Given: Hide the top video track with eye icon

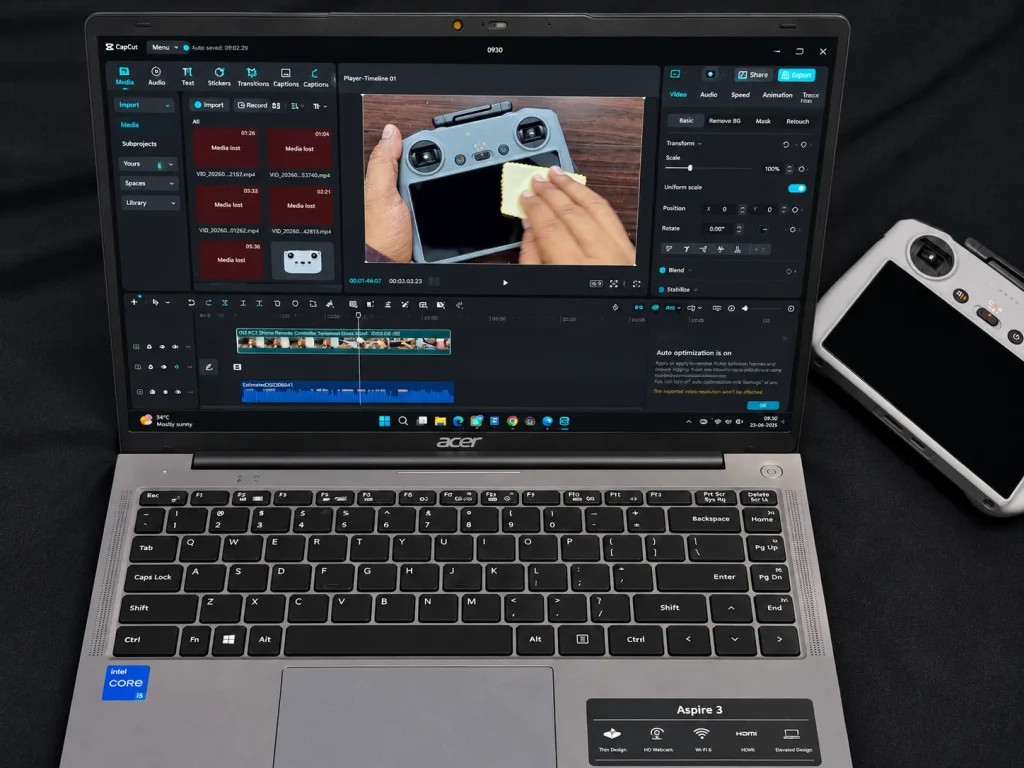Looking at the screenshot, I should (x=163, y=347).
